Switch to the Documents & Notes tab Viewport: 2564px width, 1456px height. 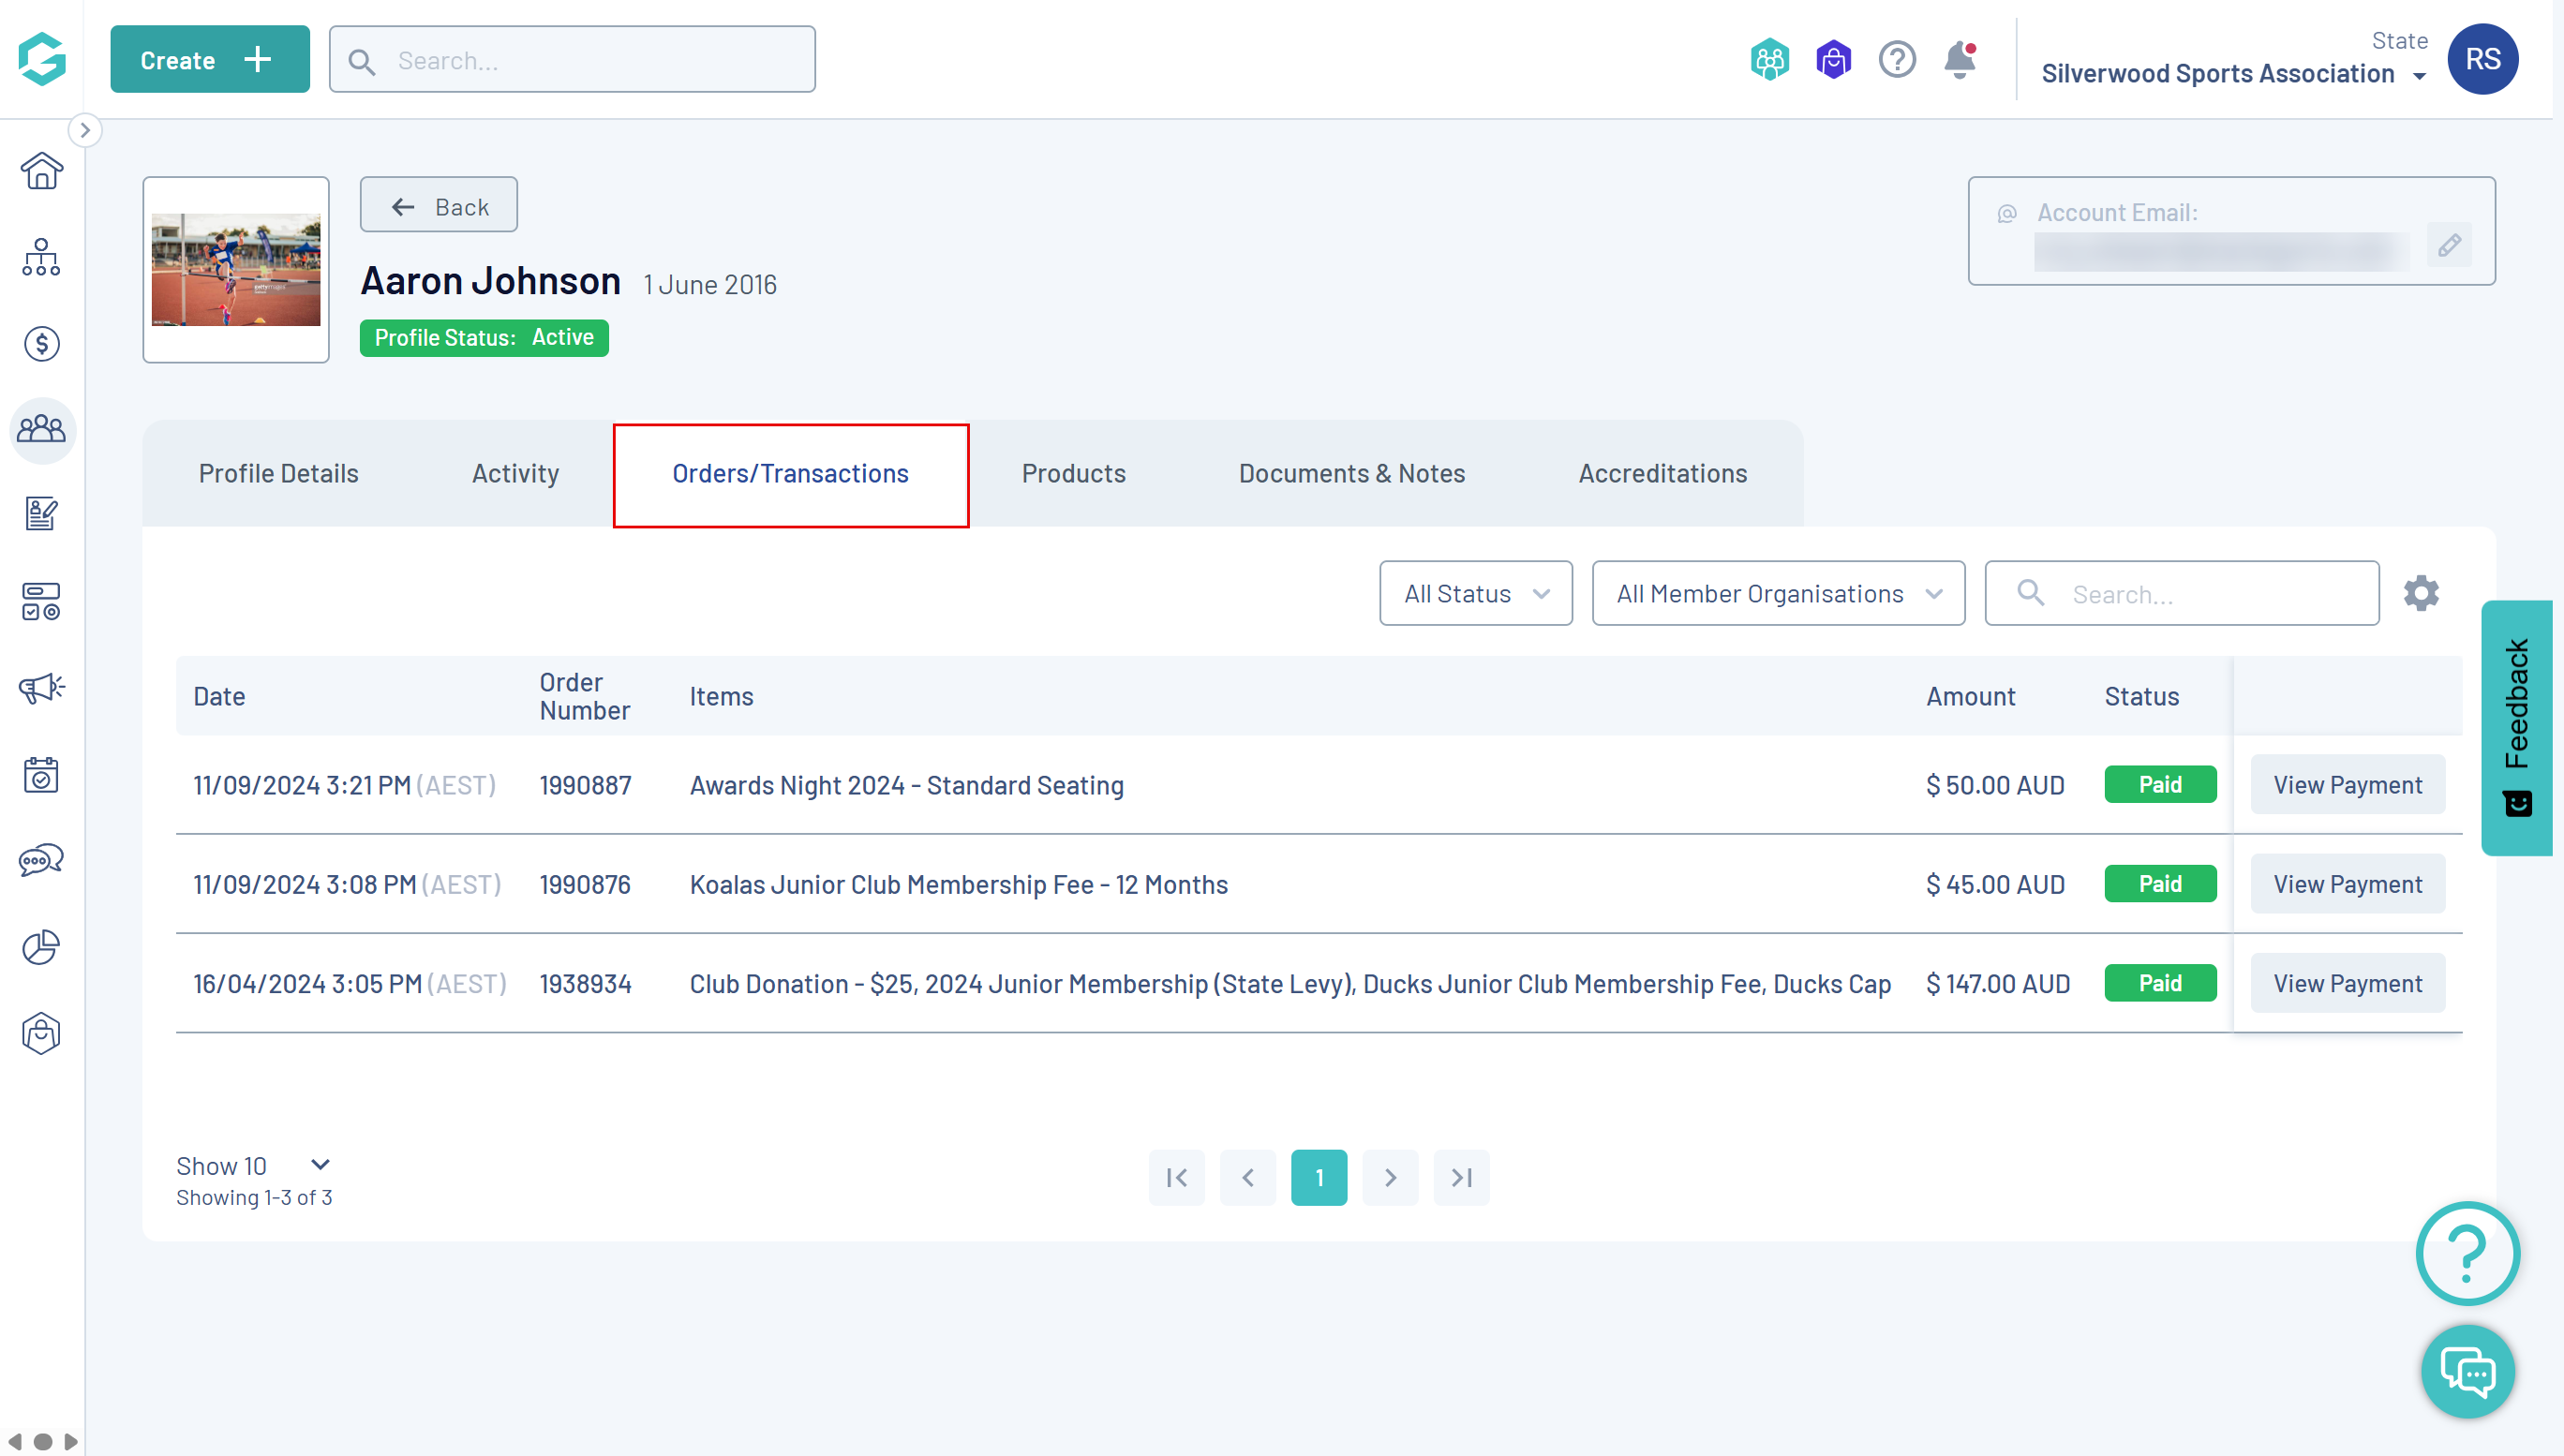point(1351,473)
